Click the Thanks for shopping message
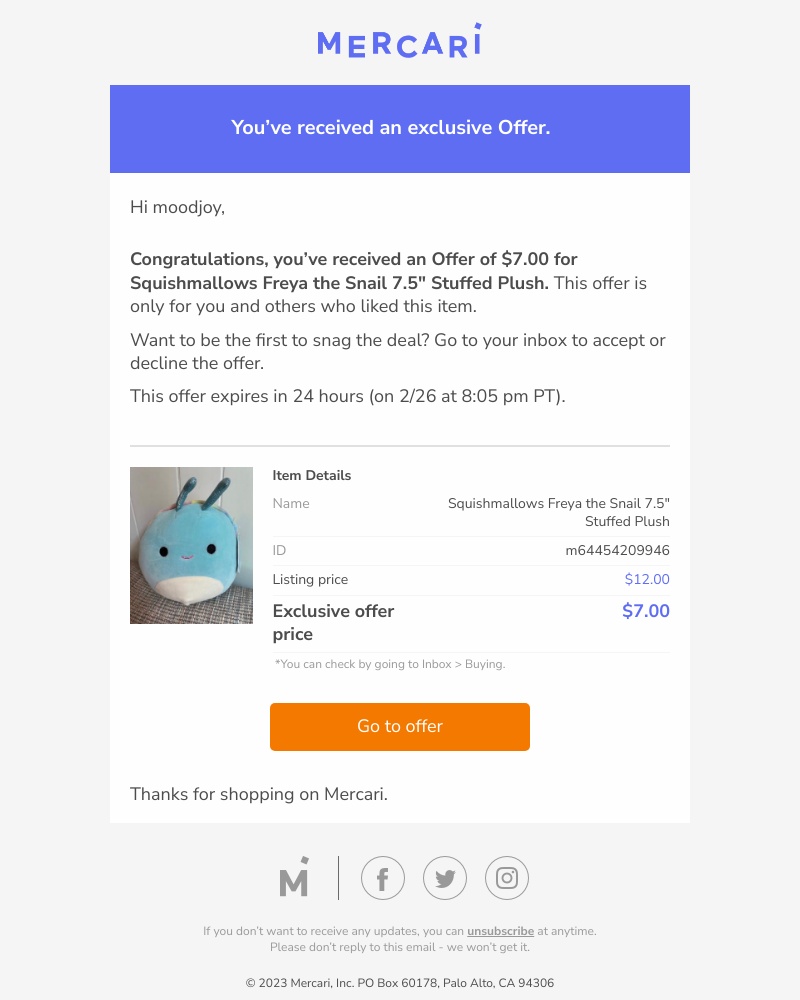This screenshot has height=1000, width=800. pyautogui.click(x=258, y=794)
